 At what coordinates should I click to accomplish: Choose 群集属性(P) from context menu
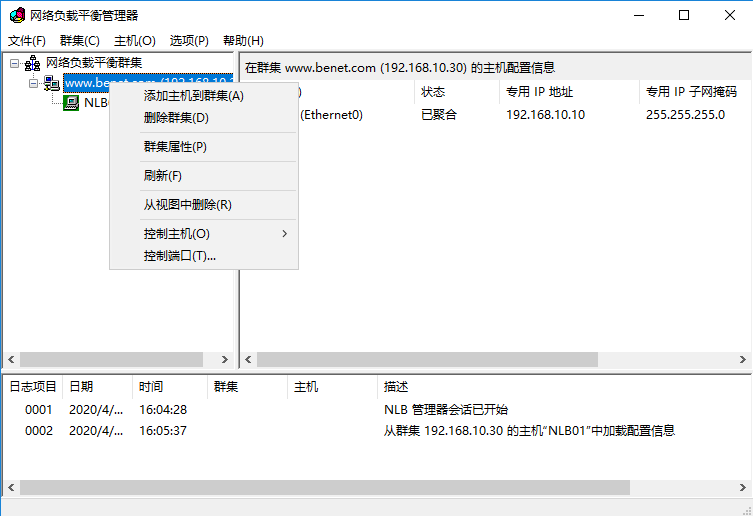(204, 147)
